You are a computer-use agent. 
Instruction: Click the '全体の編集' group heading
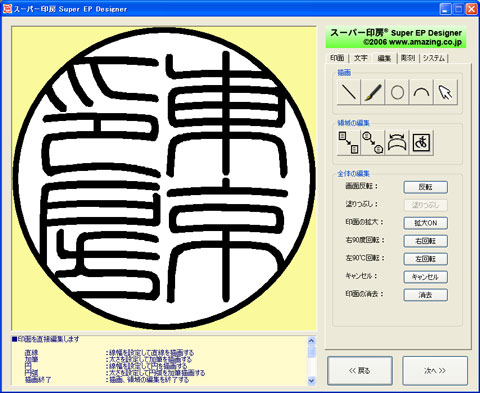(353, 174)
